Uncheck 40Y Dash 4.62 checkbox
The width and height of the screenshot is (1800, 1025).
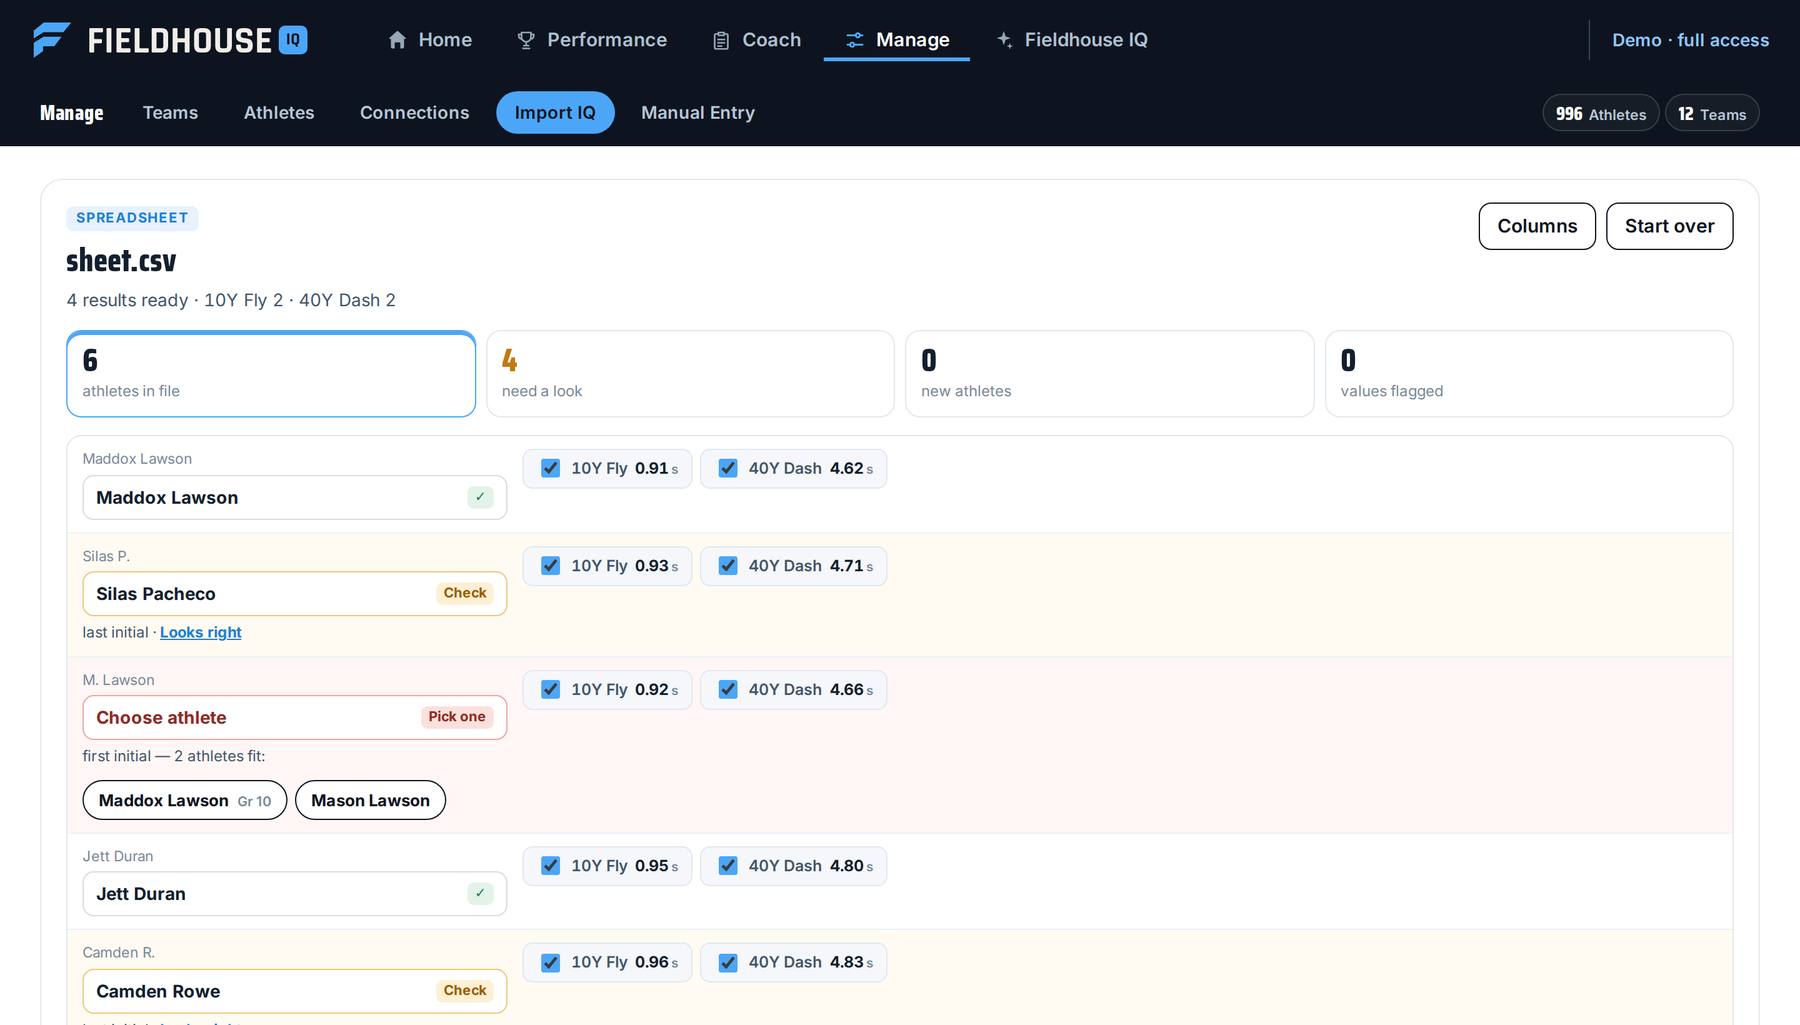728,468
